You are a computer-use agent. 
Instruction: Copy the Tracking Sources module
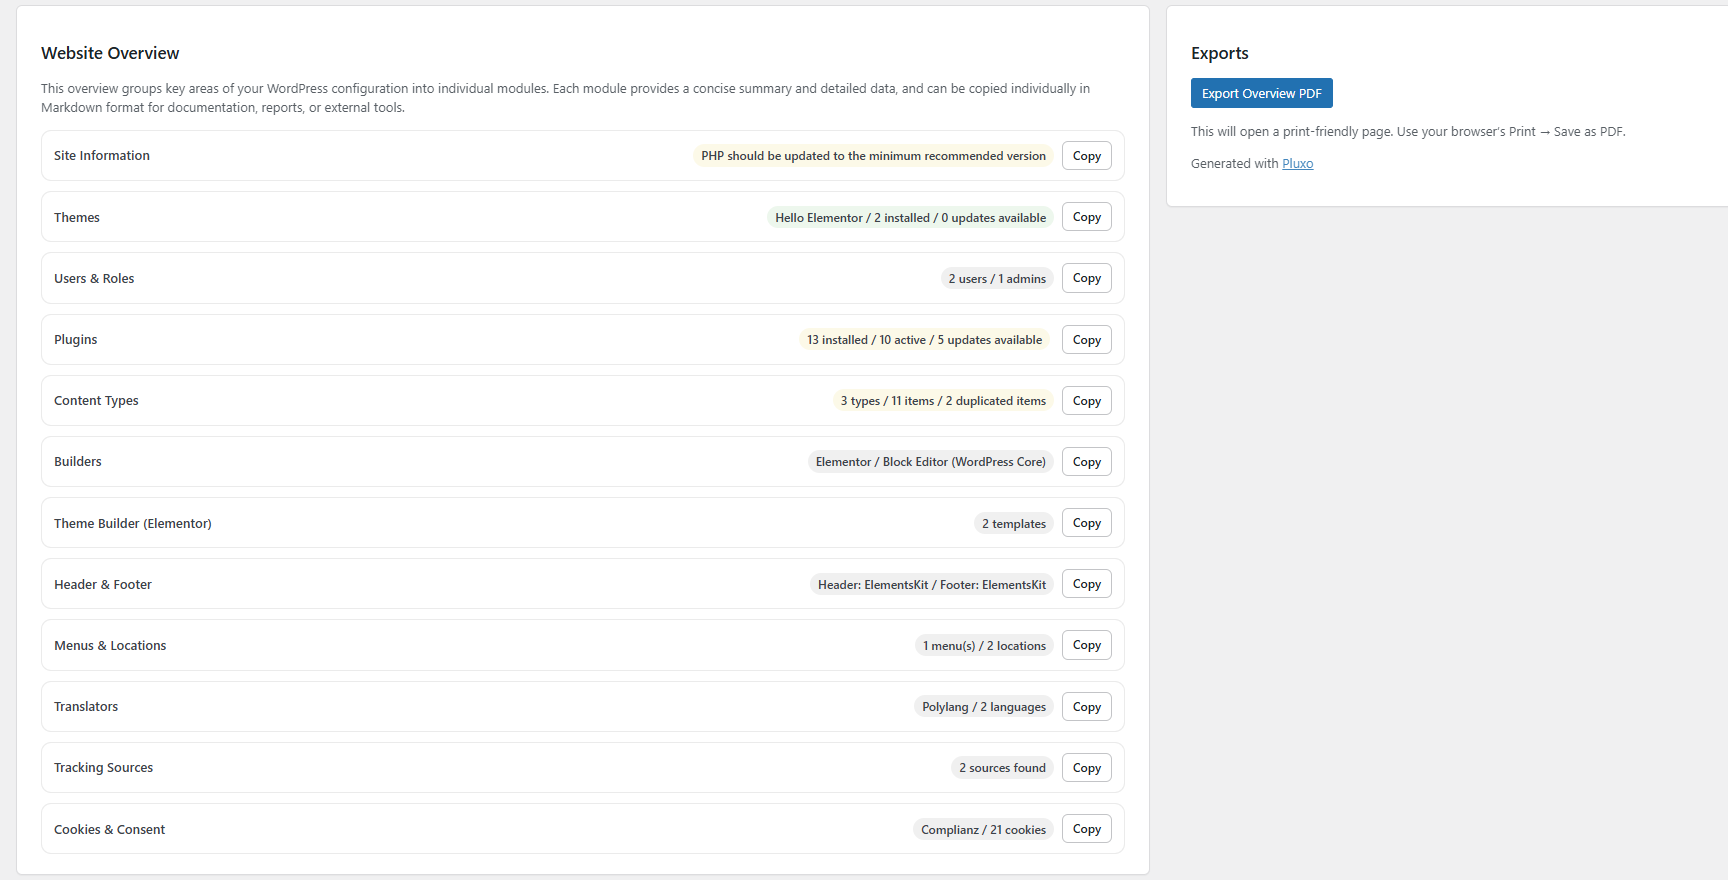1086,768
